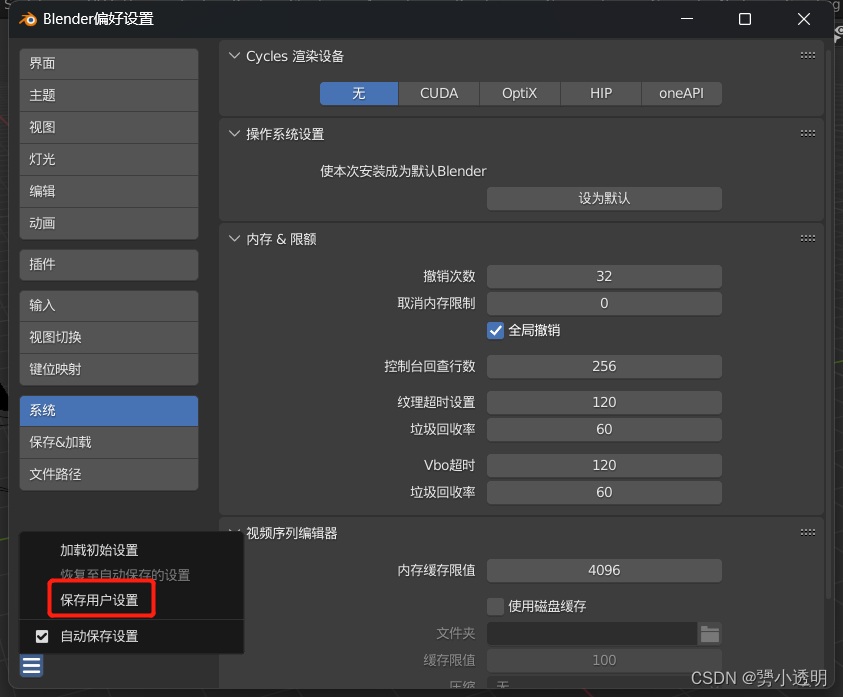Click 垃圾回收率 field under Vbo超时
843x697 pixels.
click(x=604, y=492)
